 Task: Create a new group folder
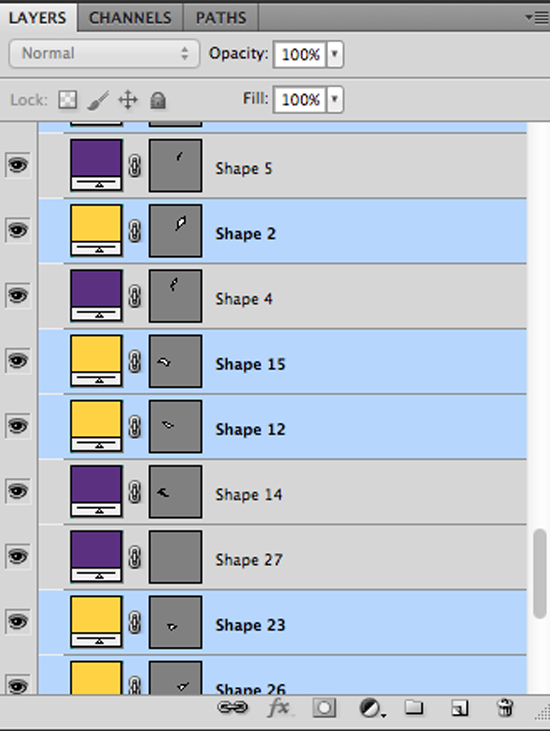pyautogui.click(x=414, y=707)
